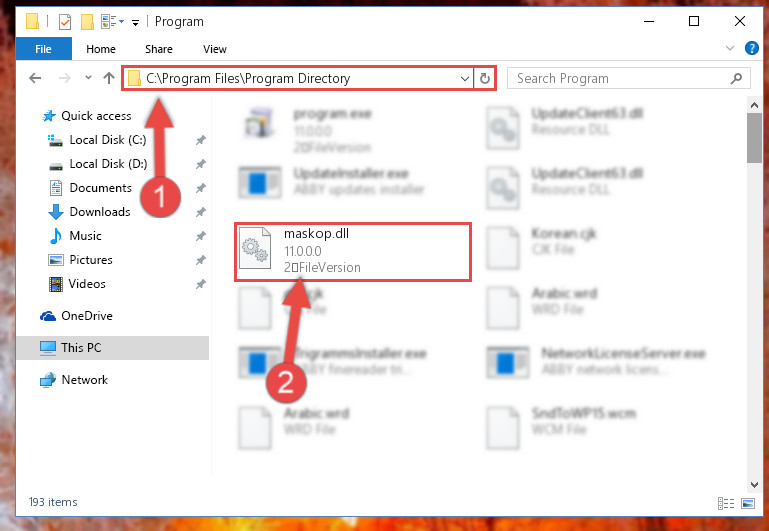Click the Forward navigation arrow
The image size is (769, 531).
pyautogui.click(x=64, y=78)
